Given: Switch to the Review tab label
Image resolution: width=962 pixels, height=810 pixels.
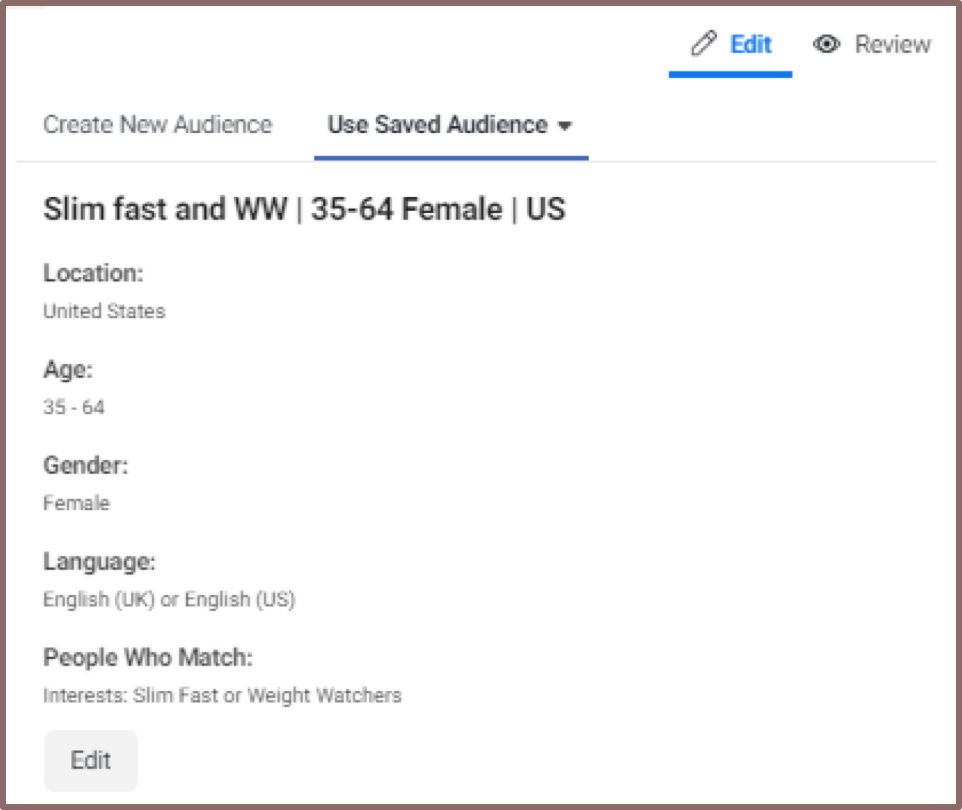Looking at the screenshot, I should [893, 44].
